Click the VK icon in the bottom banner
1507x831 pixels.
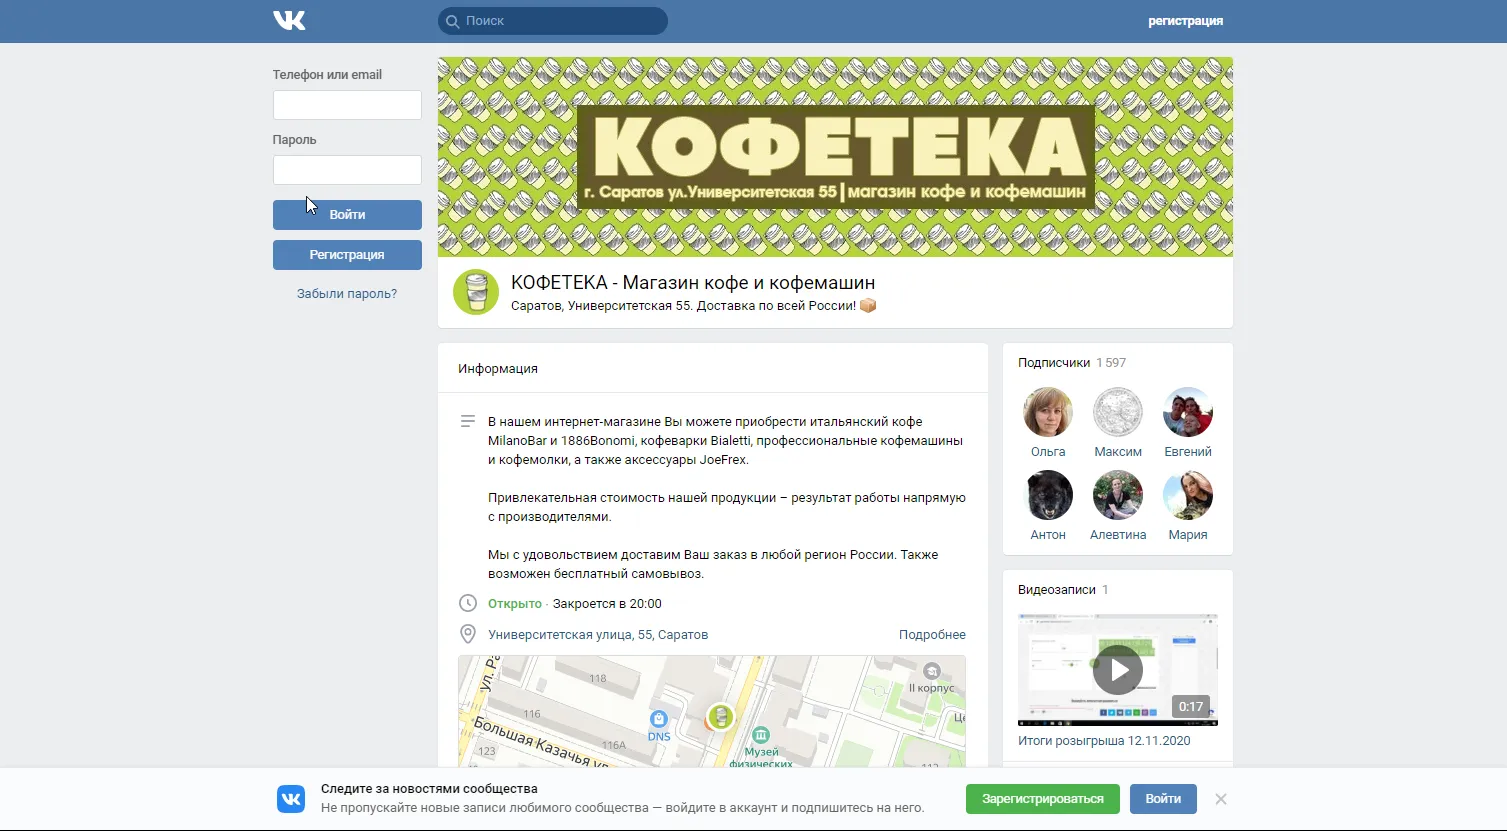click(291, 799)
